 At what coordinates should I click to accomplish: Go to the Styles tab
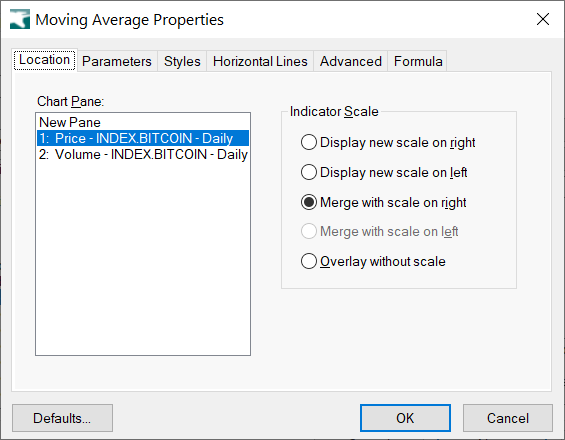(182, 61)
